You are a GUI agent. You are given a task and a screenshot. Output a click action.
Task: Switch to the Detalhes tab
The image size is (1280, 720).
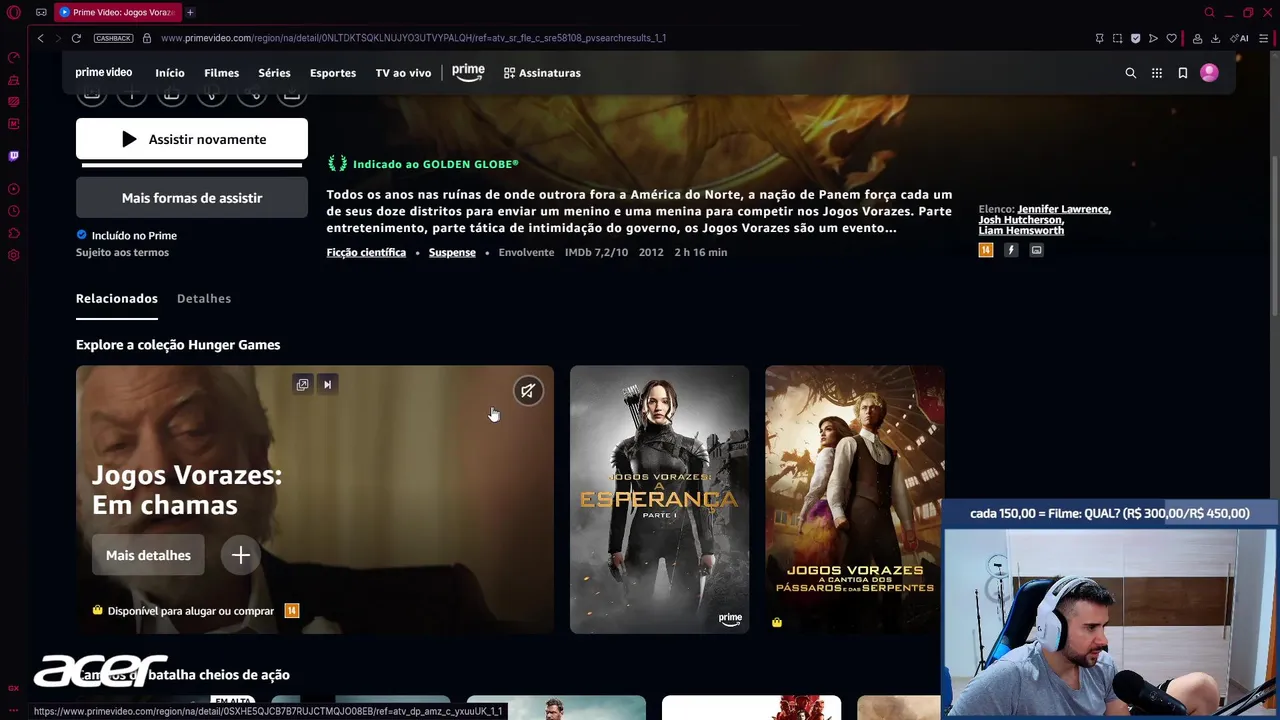click(204, 298)
